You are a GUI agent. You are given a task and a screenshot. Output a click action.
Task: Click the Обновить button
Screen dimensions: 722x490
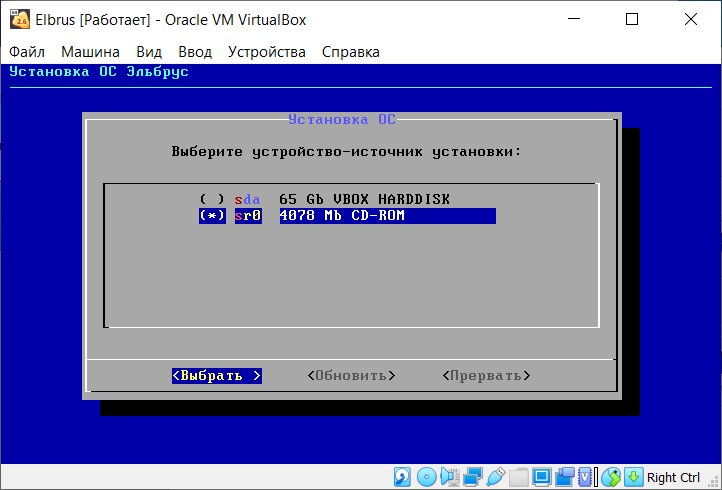351,376
